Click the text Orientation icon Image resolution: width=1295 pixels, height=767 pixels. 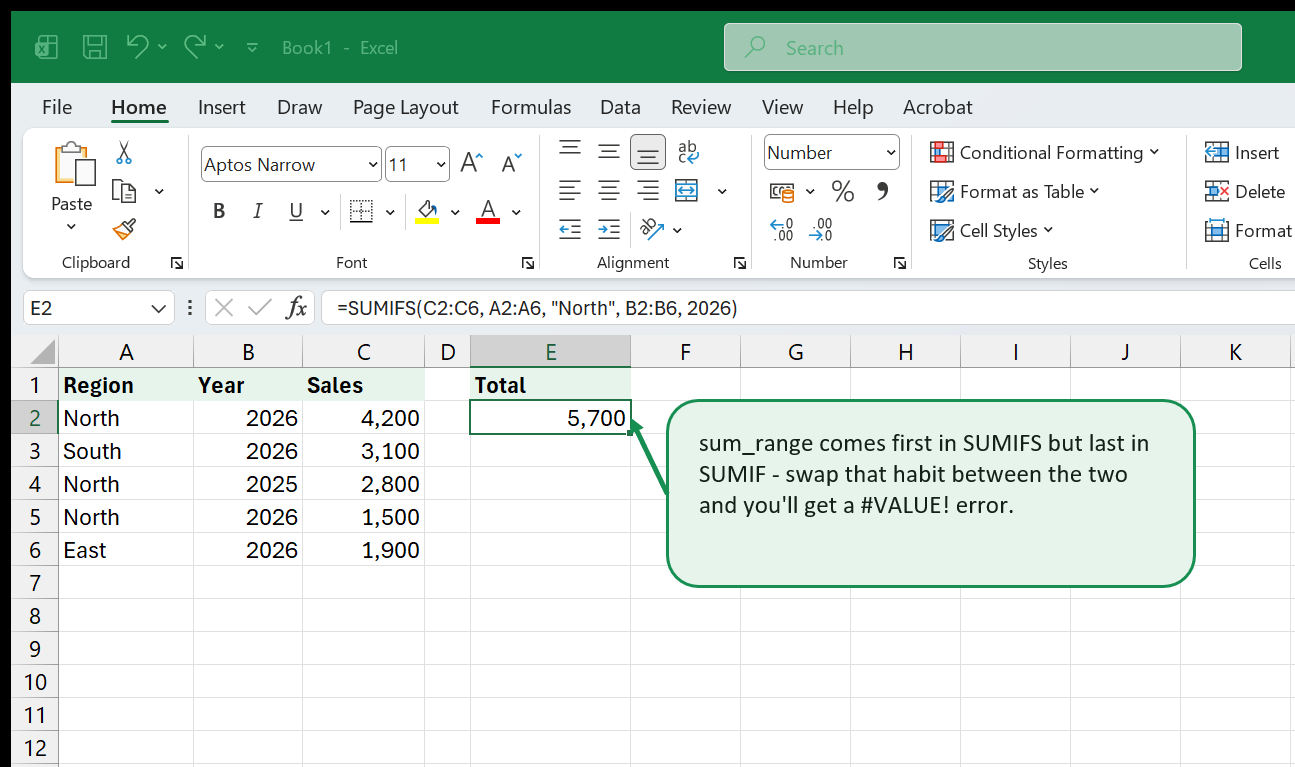coord(651,229)
